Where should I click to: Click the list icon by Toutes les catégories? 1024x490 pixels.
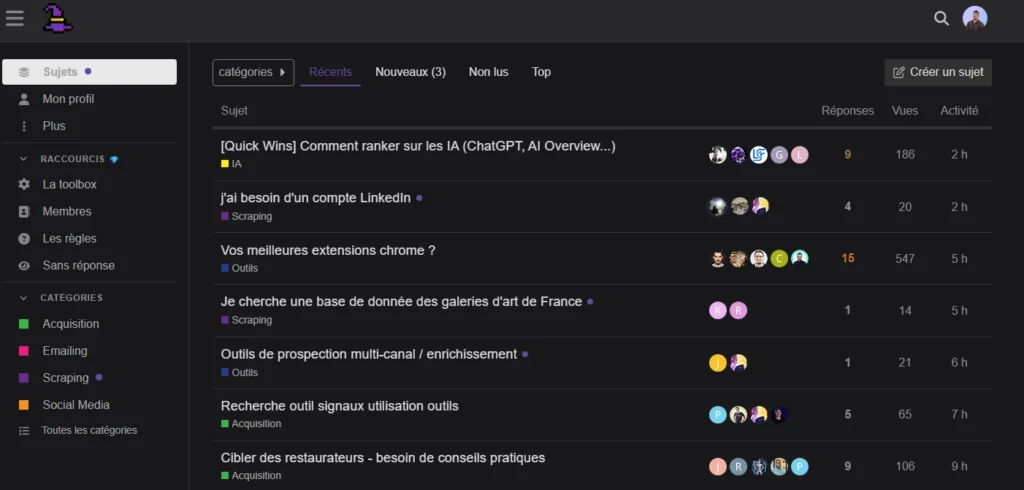24,431
